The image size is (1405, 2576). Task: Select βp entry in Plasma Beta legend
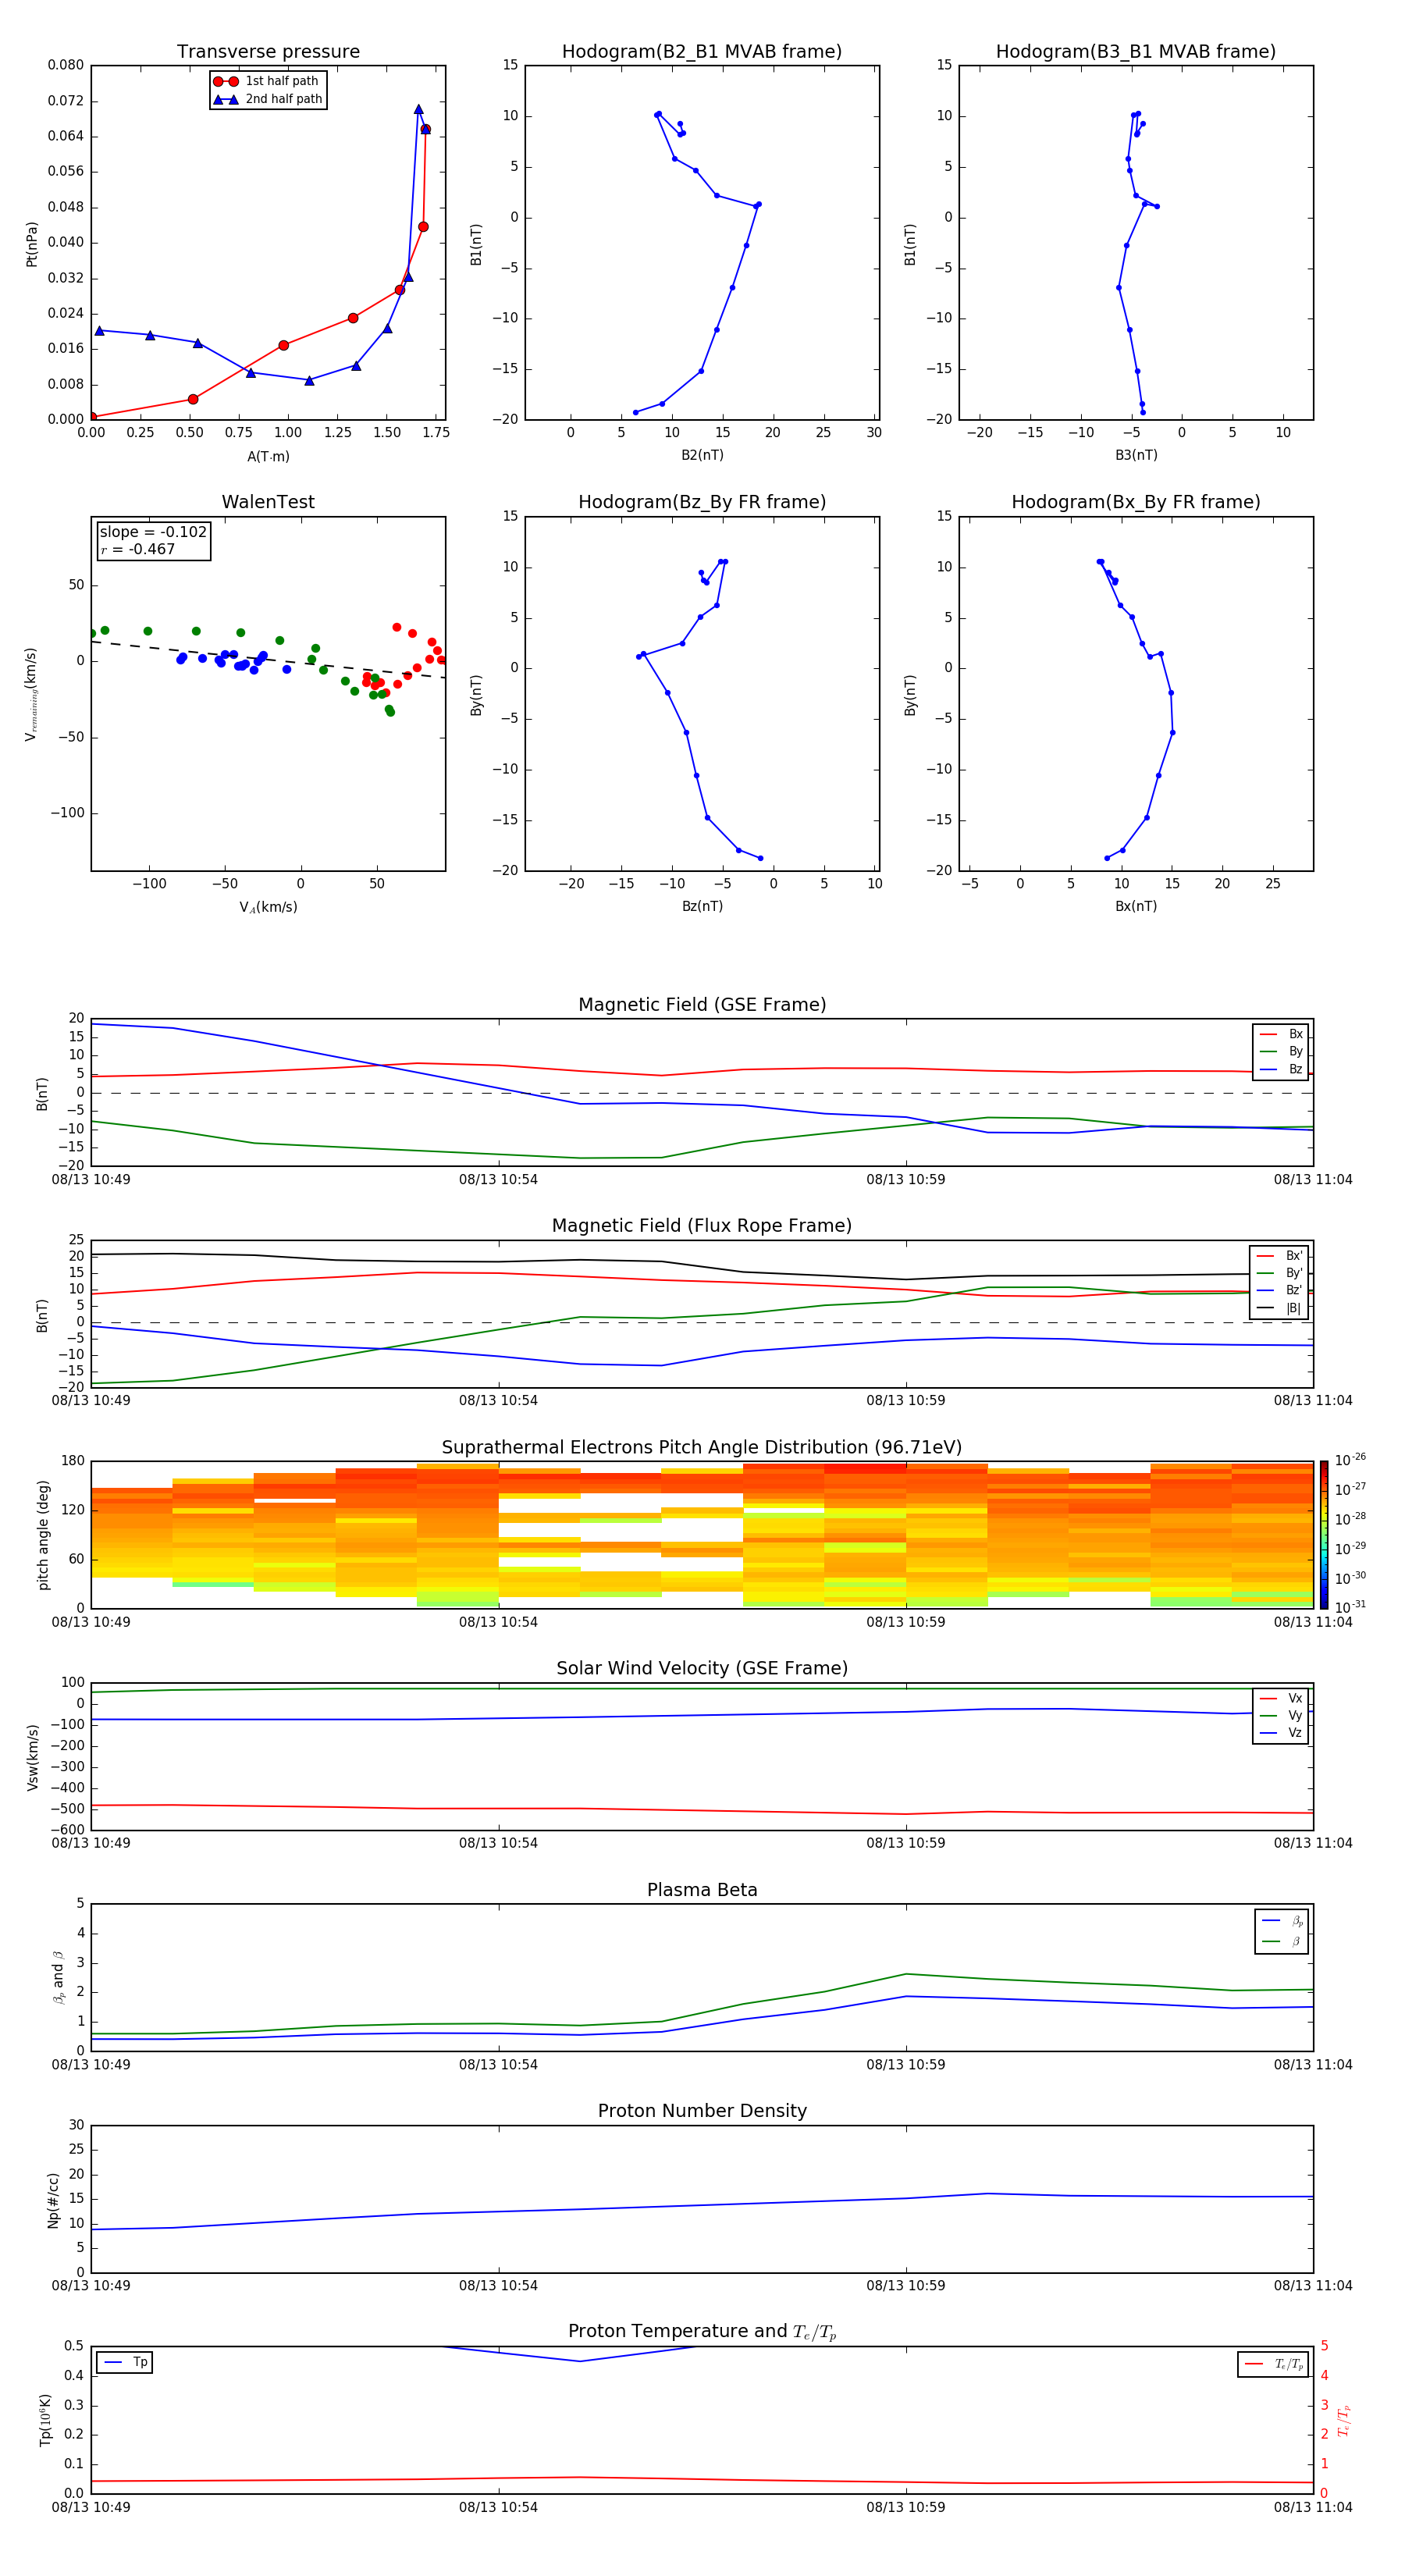pos(1282,1921)
